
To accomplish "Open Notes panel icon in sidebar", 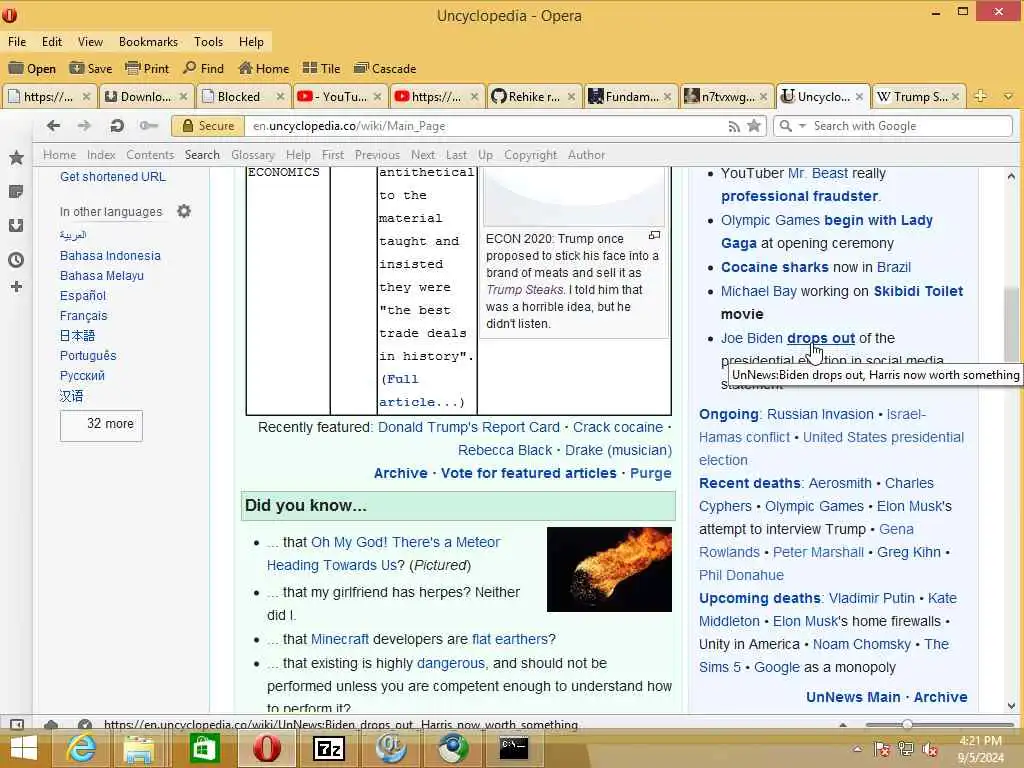I will (16, 191).
